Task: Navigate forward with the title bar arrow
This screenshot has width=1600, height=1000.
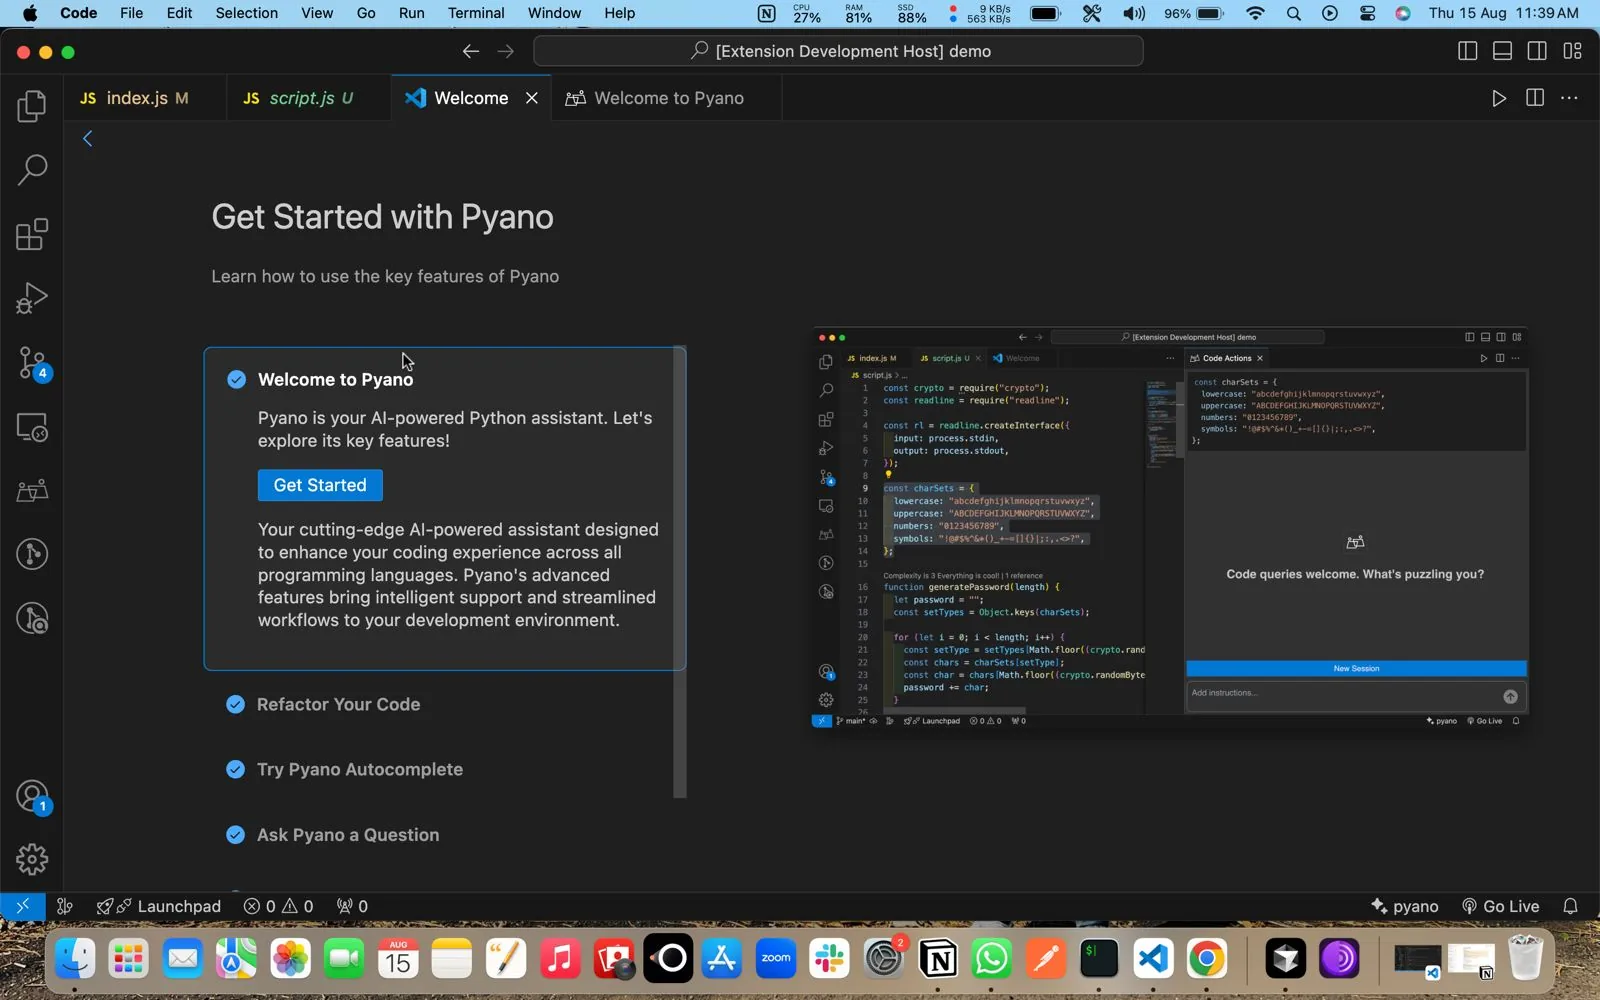Action: [x=506, y=51]
